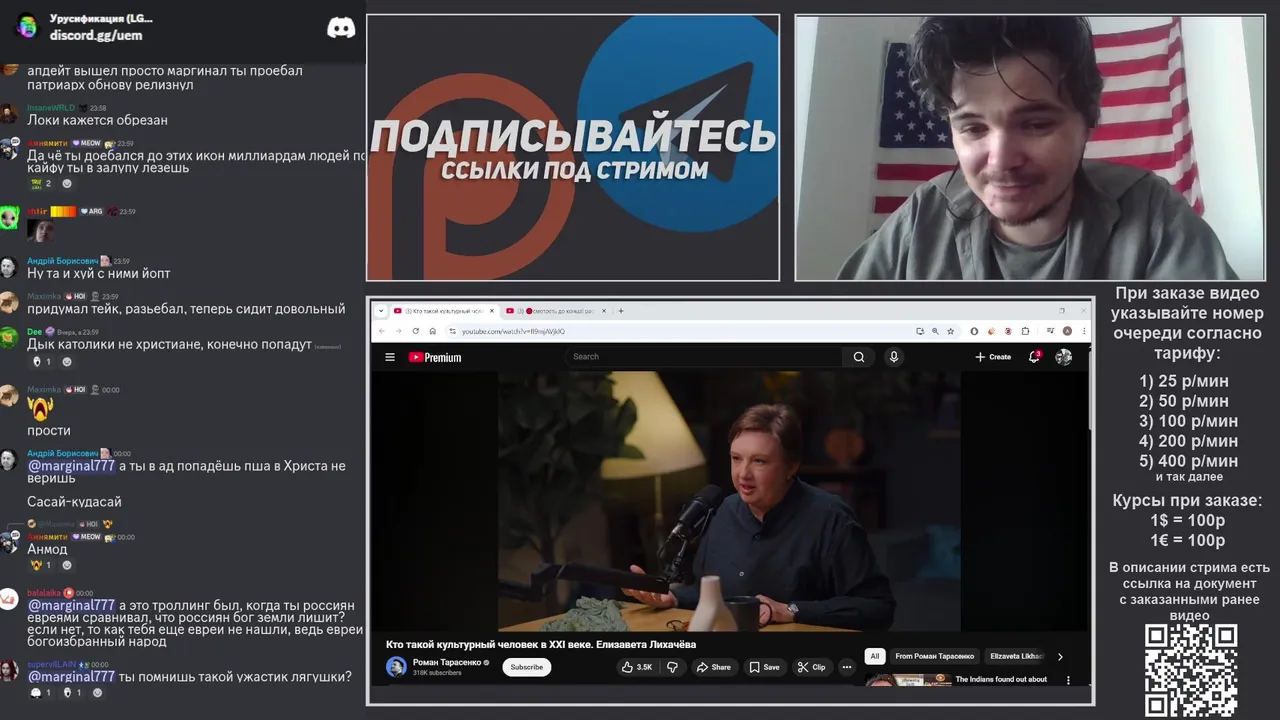Open the YouTube account avatar menu

(1063, 357)
